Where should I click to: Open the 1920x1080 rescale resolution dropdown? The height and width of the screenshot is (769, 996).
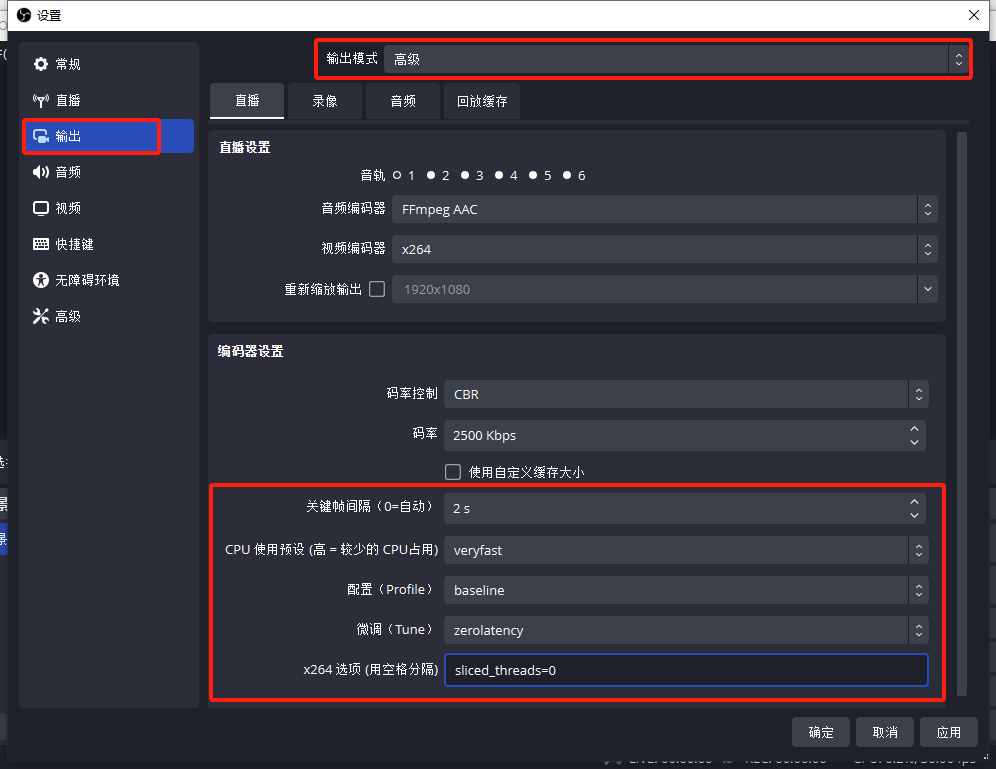pyautogui.click(x=664, y=290)
